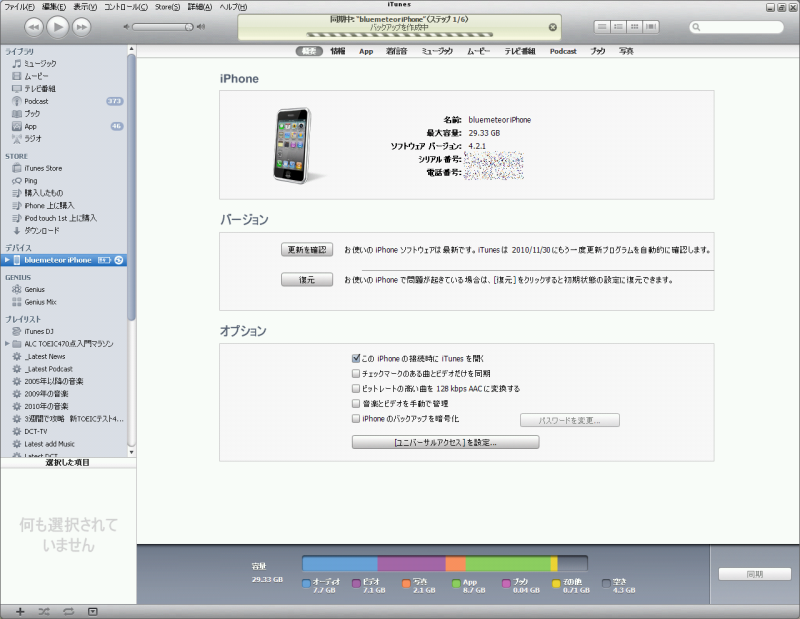Viewport: 800px width, 619px height.
Task: Open the ファイル(F) menu
Action: click(x=19, y=7)
